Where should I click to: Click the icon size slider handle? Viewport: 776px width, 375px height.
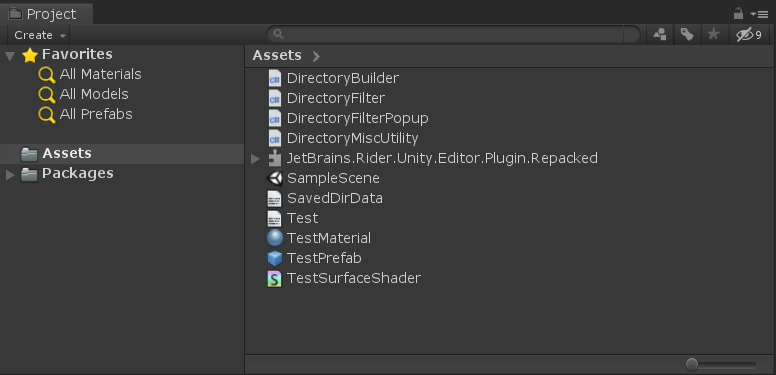(x=692, y=365)
